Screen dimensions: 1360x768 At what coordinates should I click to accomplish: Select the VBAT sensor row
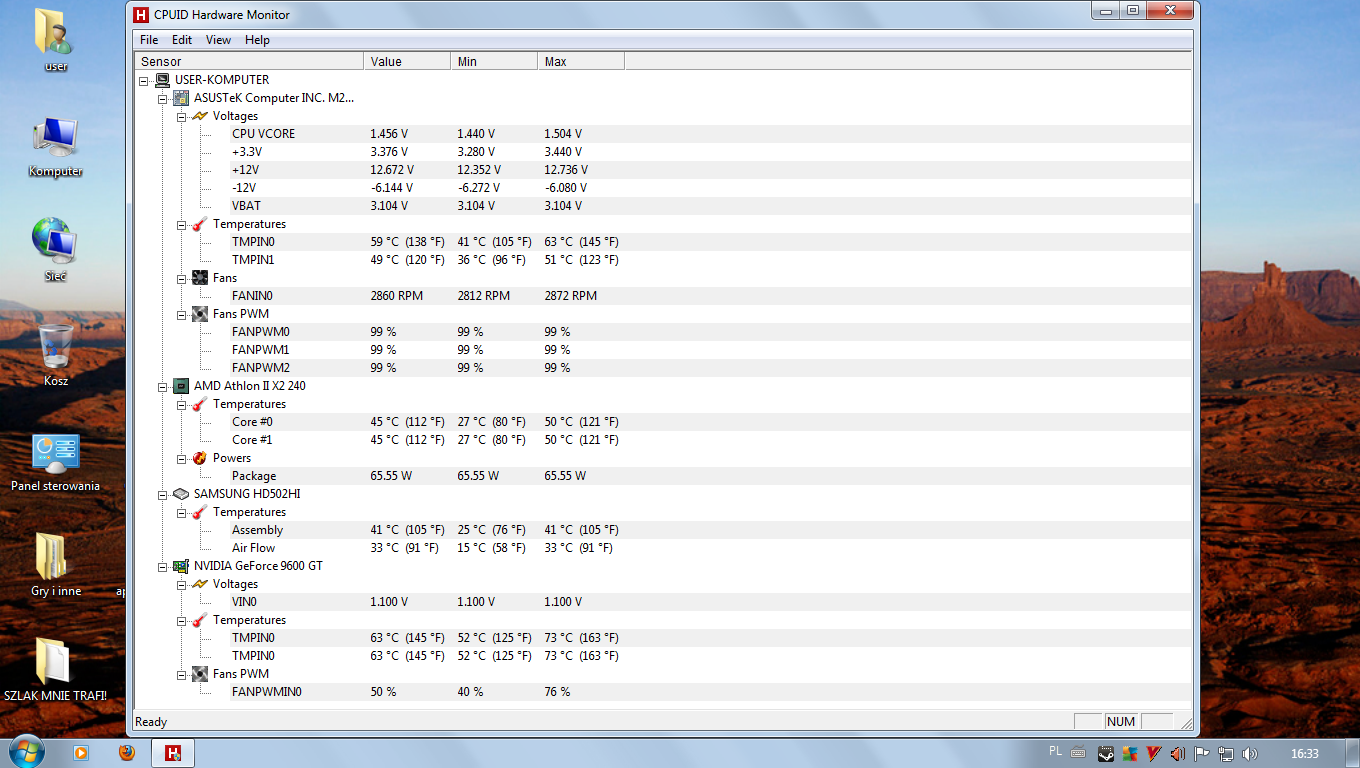[x=710, y=206]
